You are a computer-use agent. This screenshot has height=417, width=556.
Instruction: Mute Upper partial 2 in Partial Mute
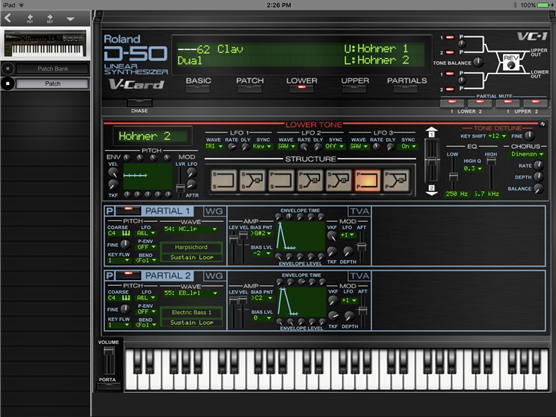[535, 103]
